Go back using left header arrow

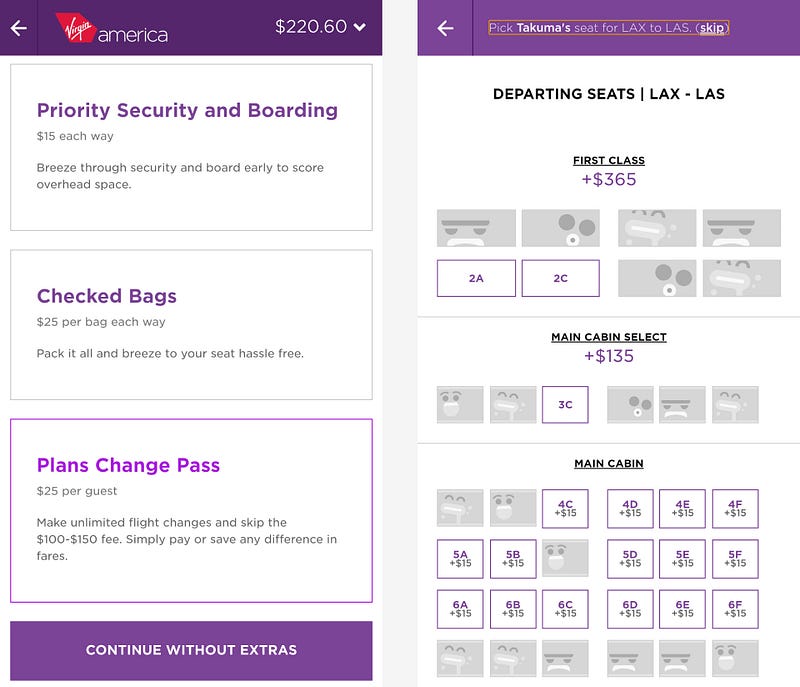[x=18, y=28]
